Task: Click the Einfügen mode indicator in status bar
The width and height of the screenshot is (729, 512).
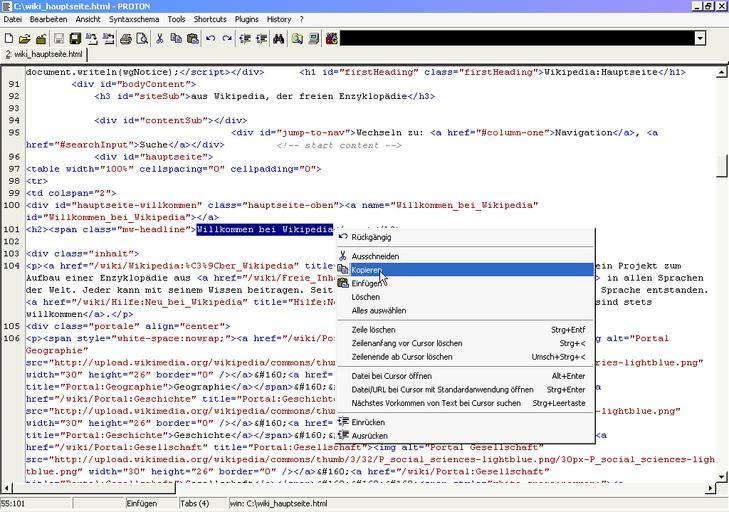Action: 142,504
